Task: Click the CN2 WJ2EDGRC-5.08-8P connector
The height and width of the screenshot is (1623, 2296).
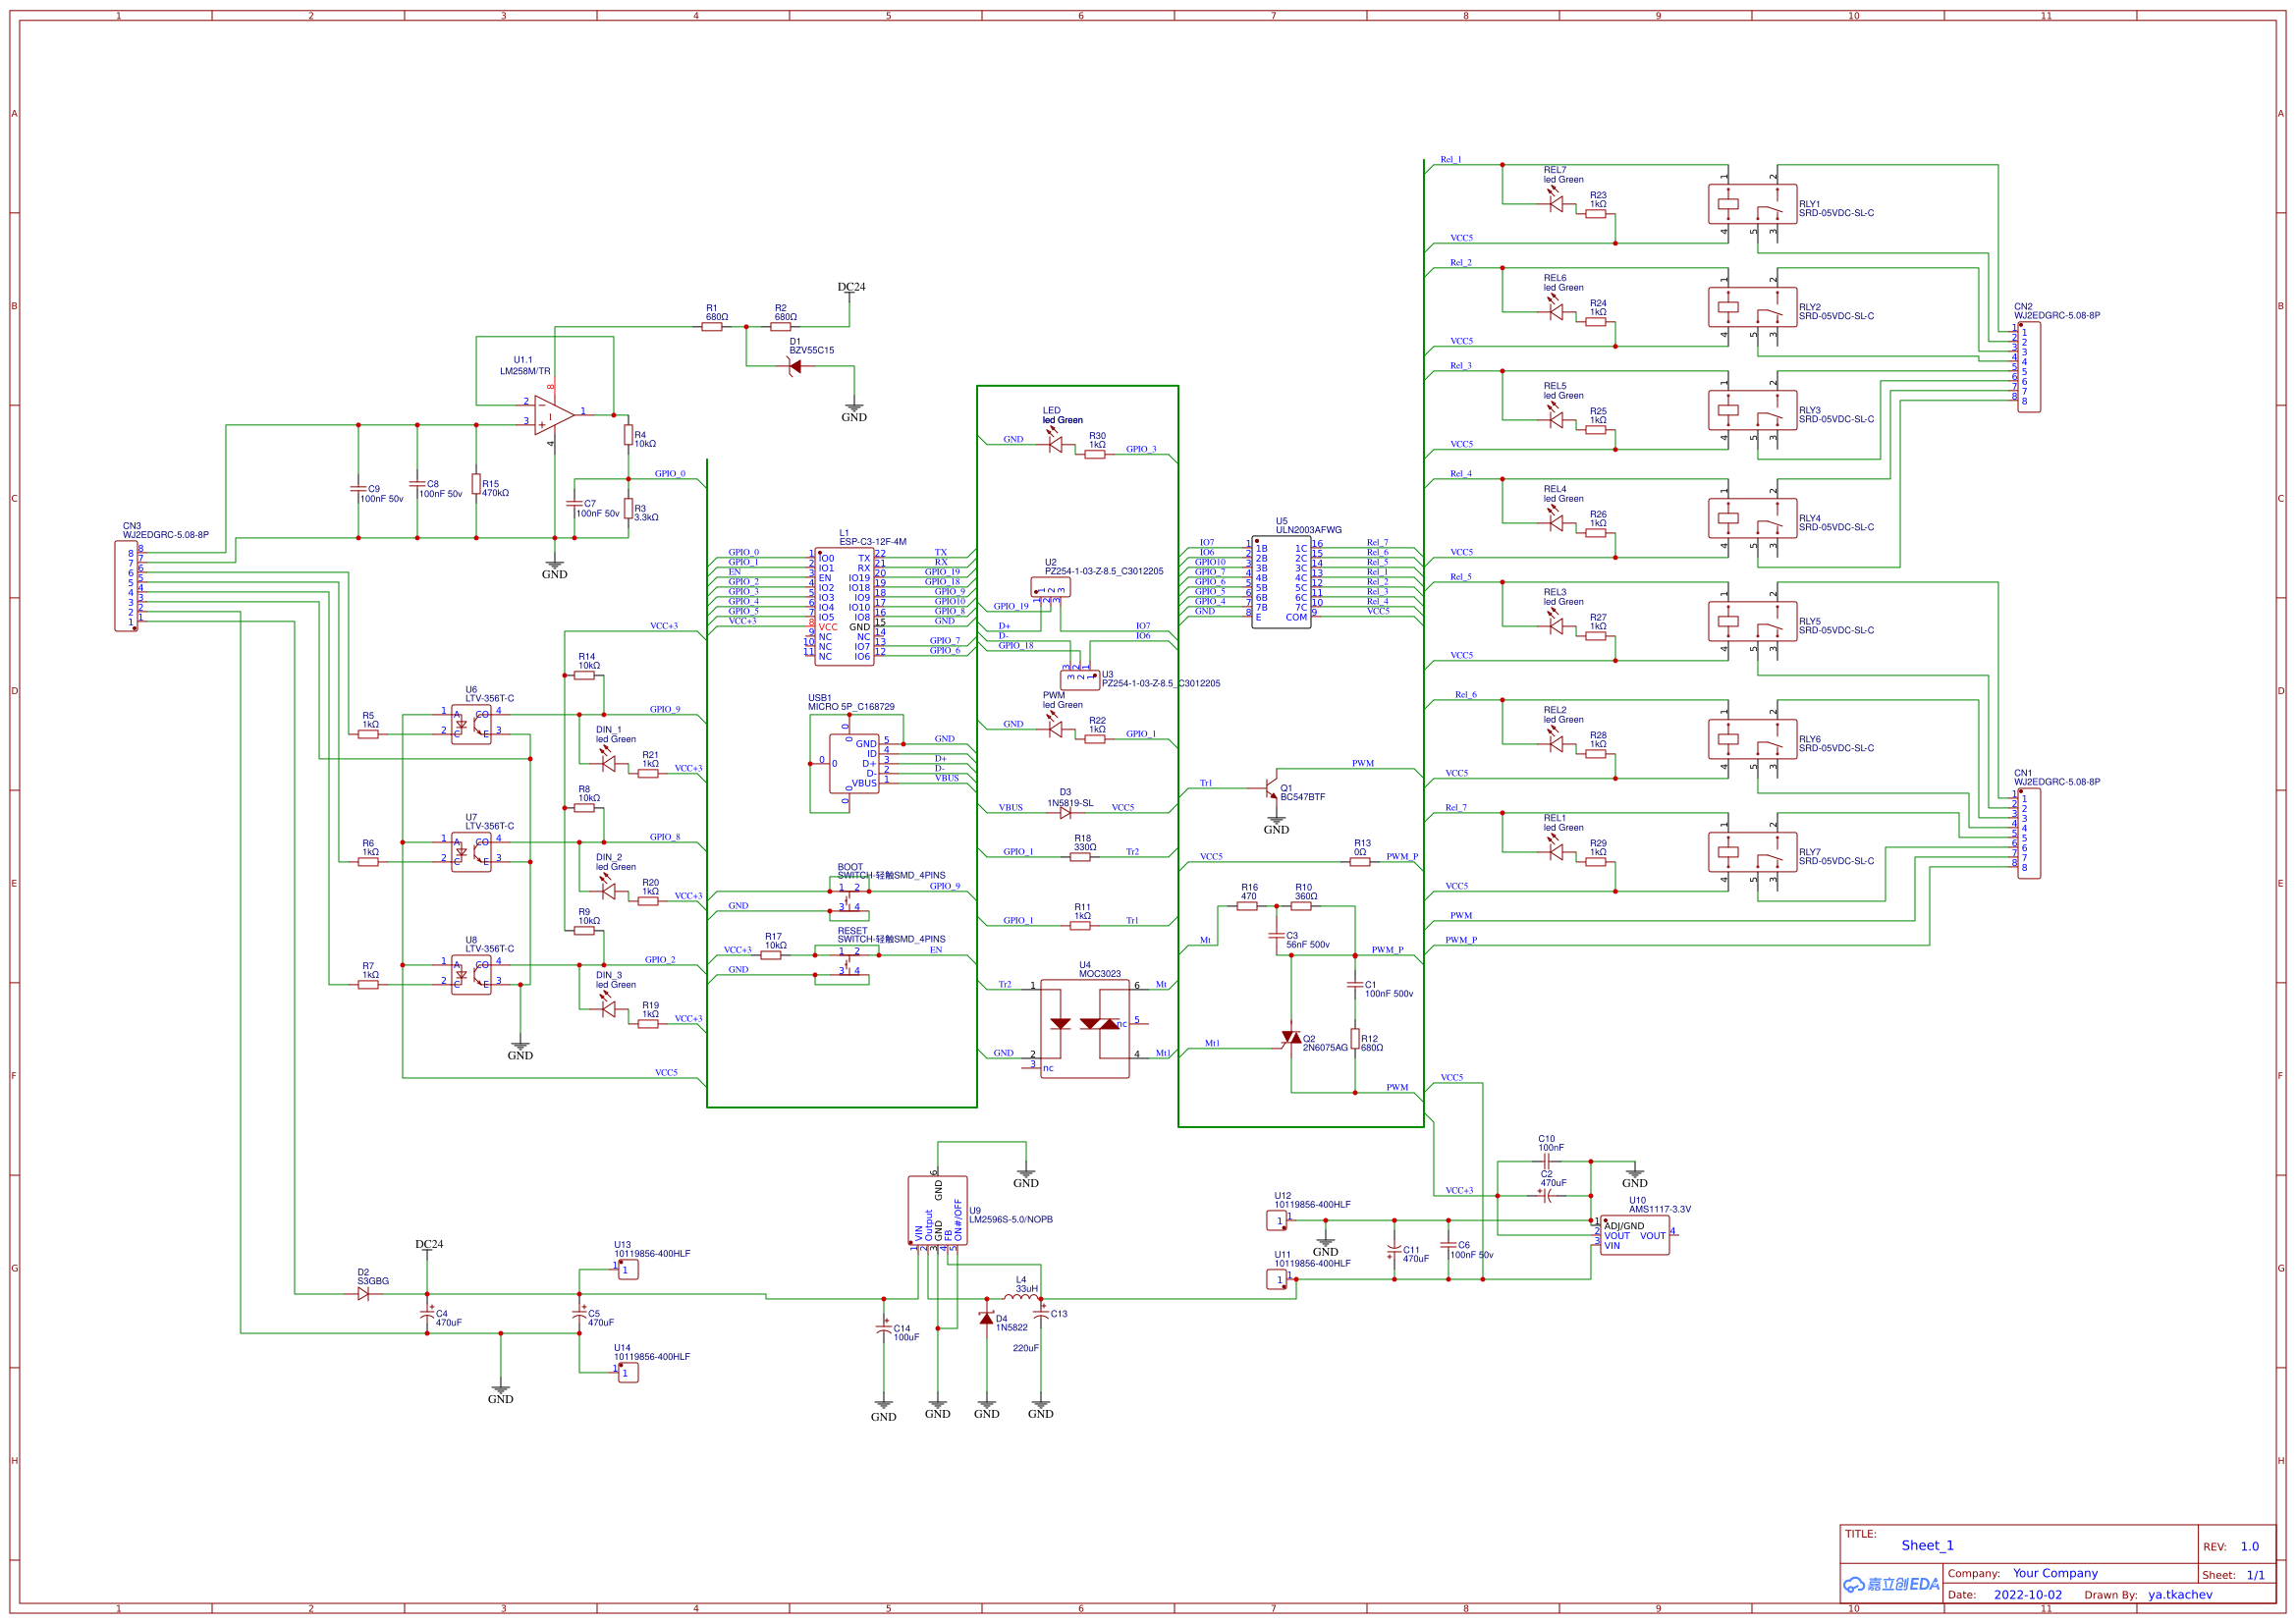Action: (2028, 367)
